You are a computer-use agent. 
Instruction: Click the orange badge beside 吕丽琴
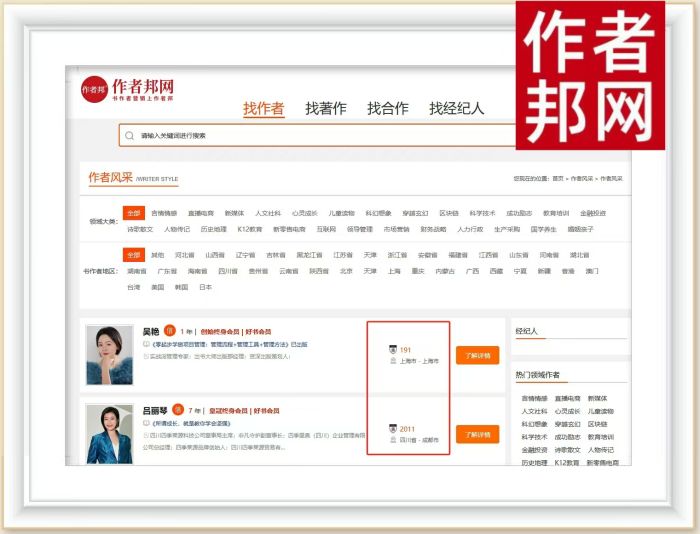coord(177,409)
